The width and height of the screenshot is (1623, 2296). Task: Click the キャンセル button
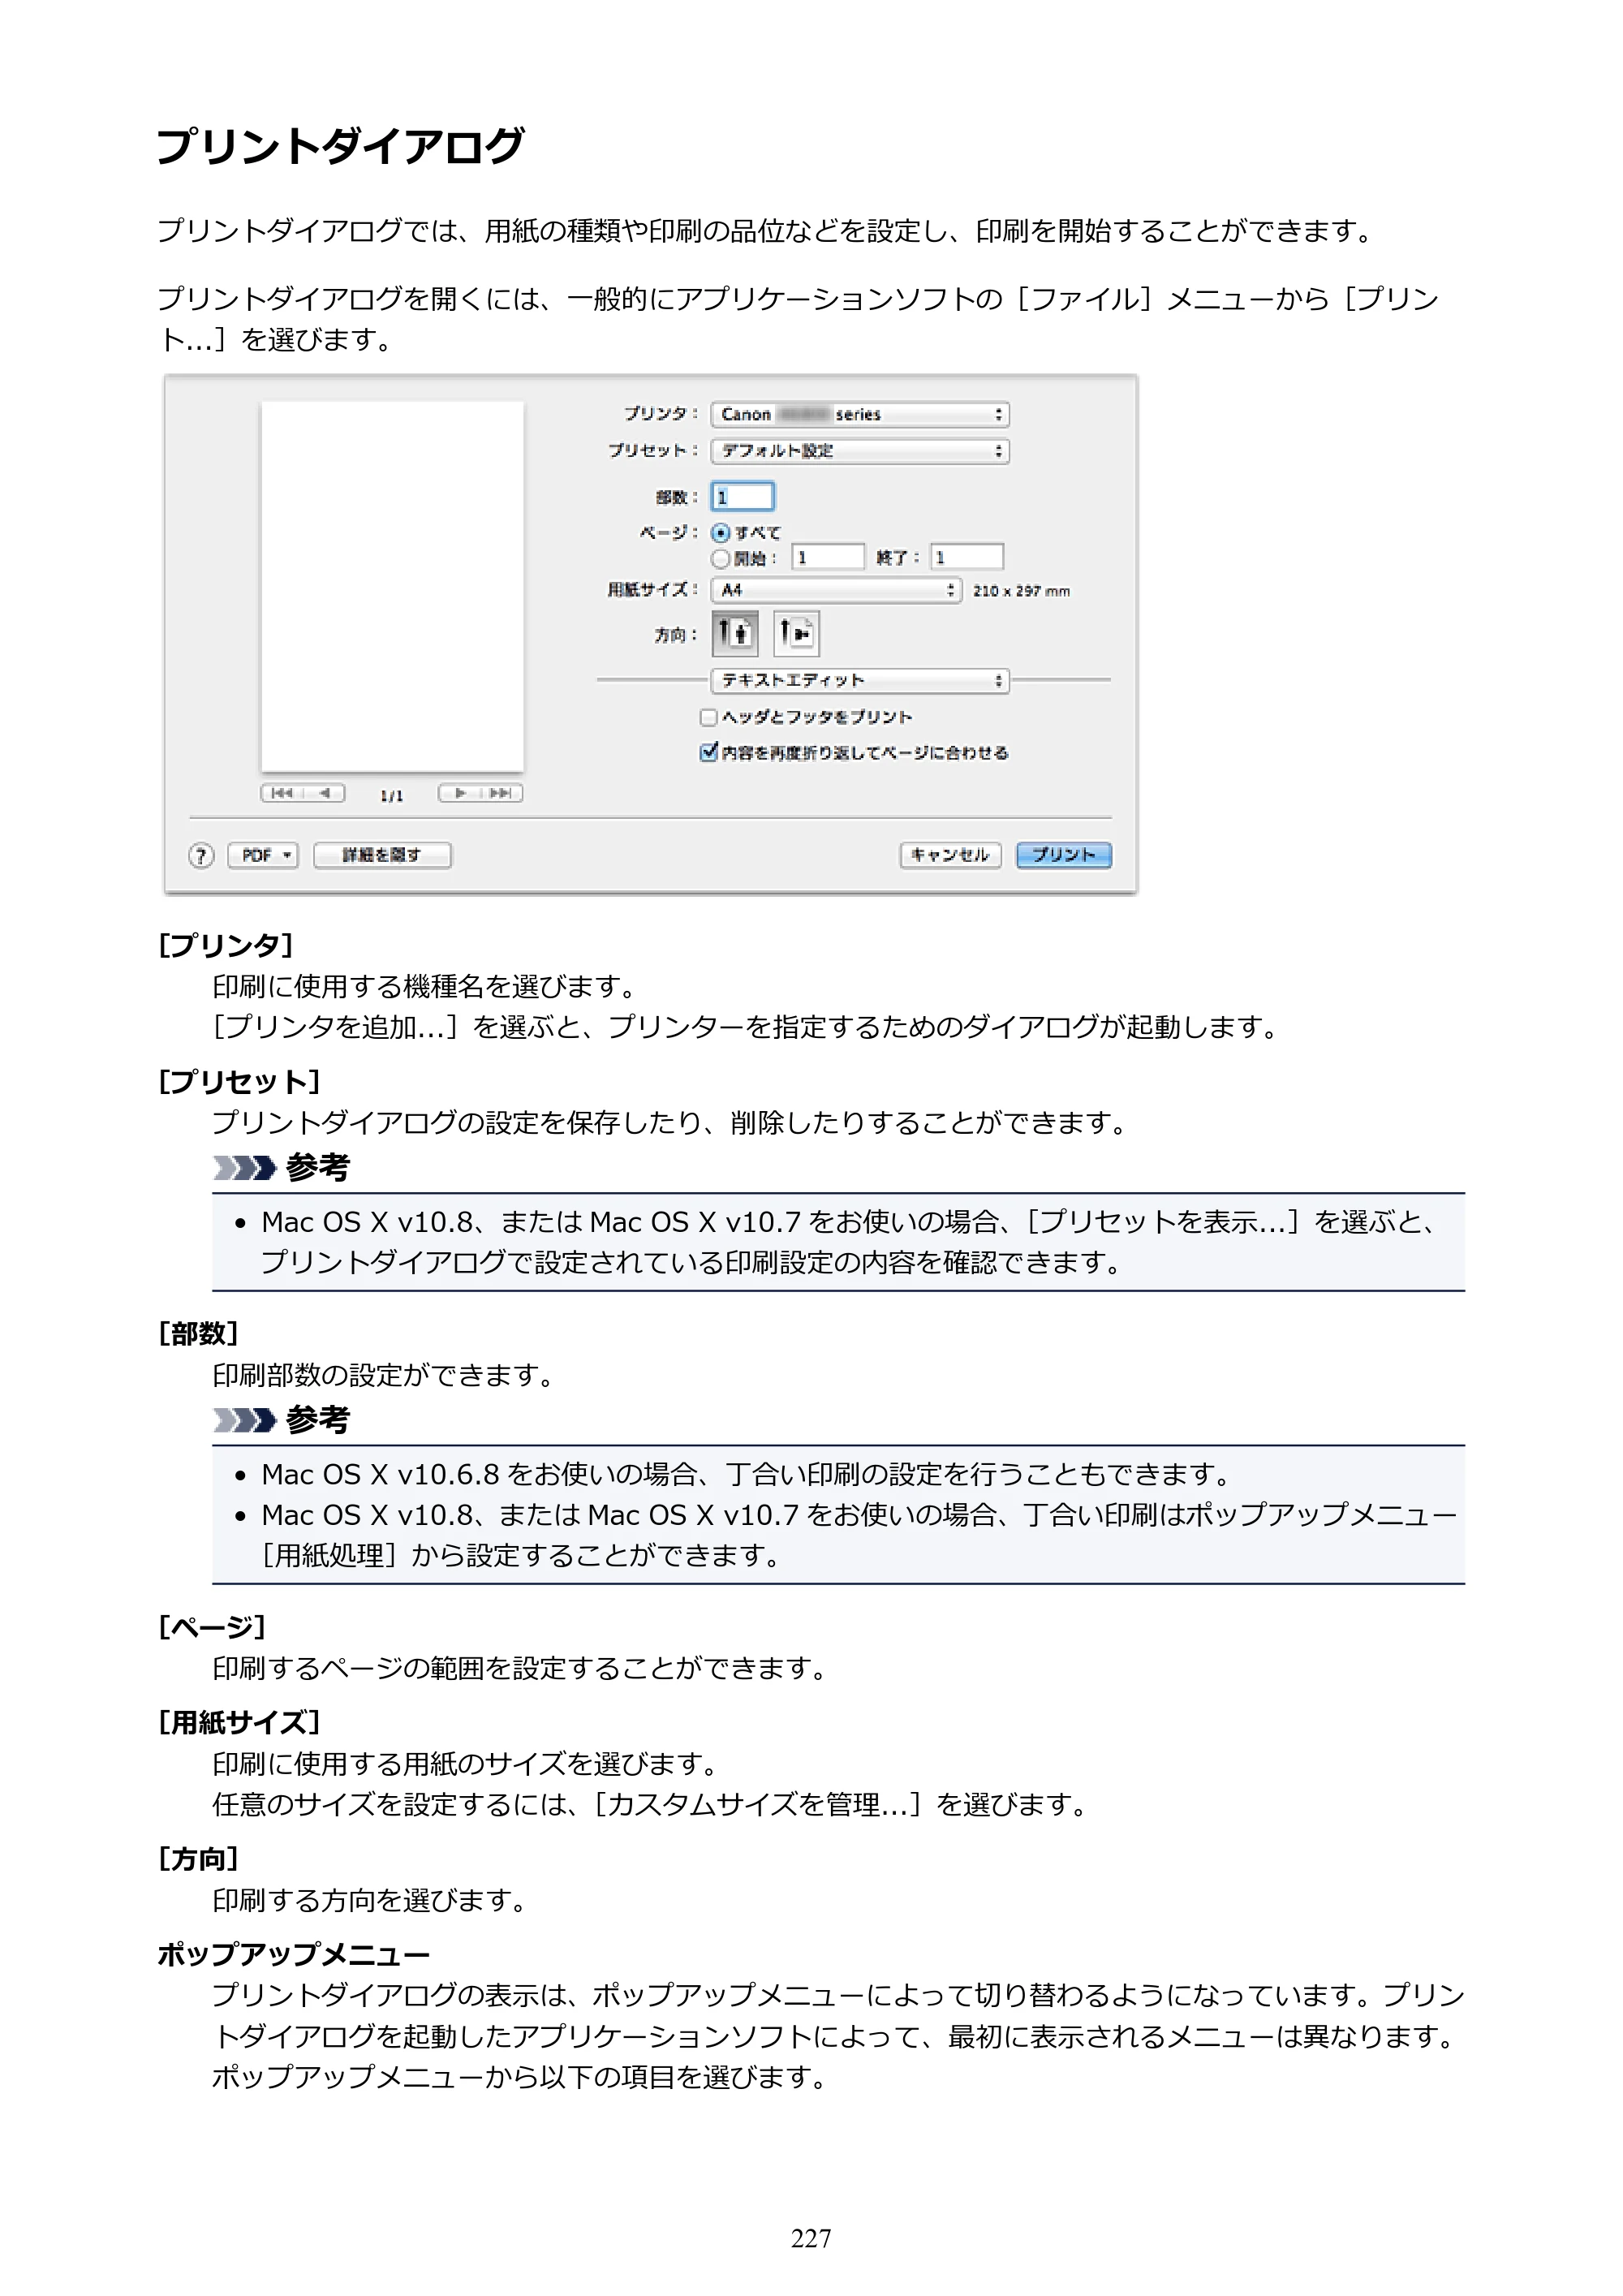(950, 855)
